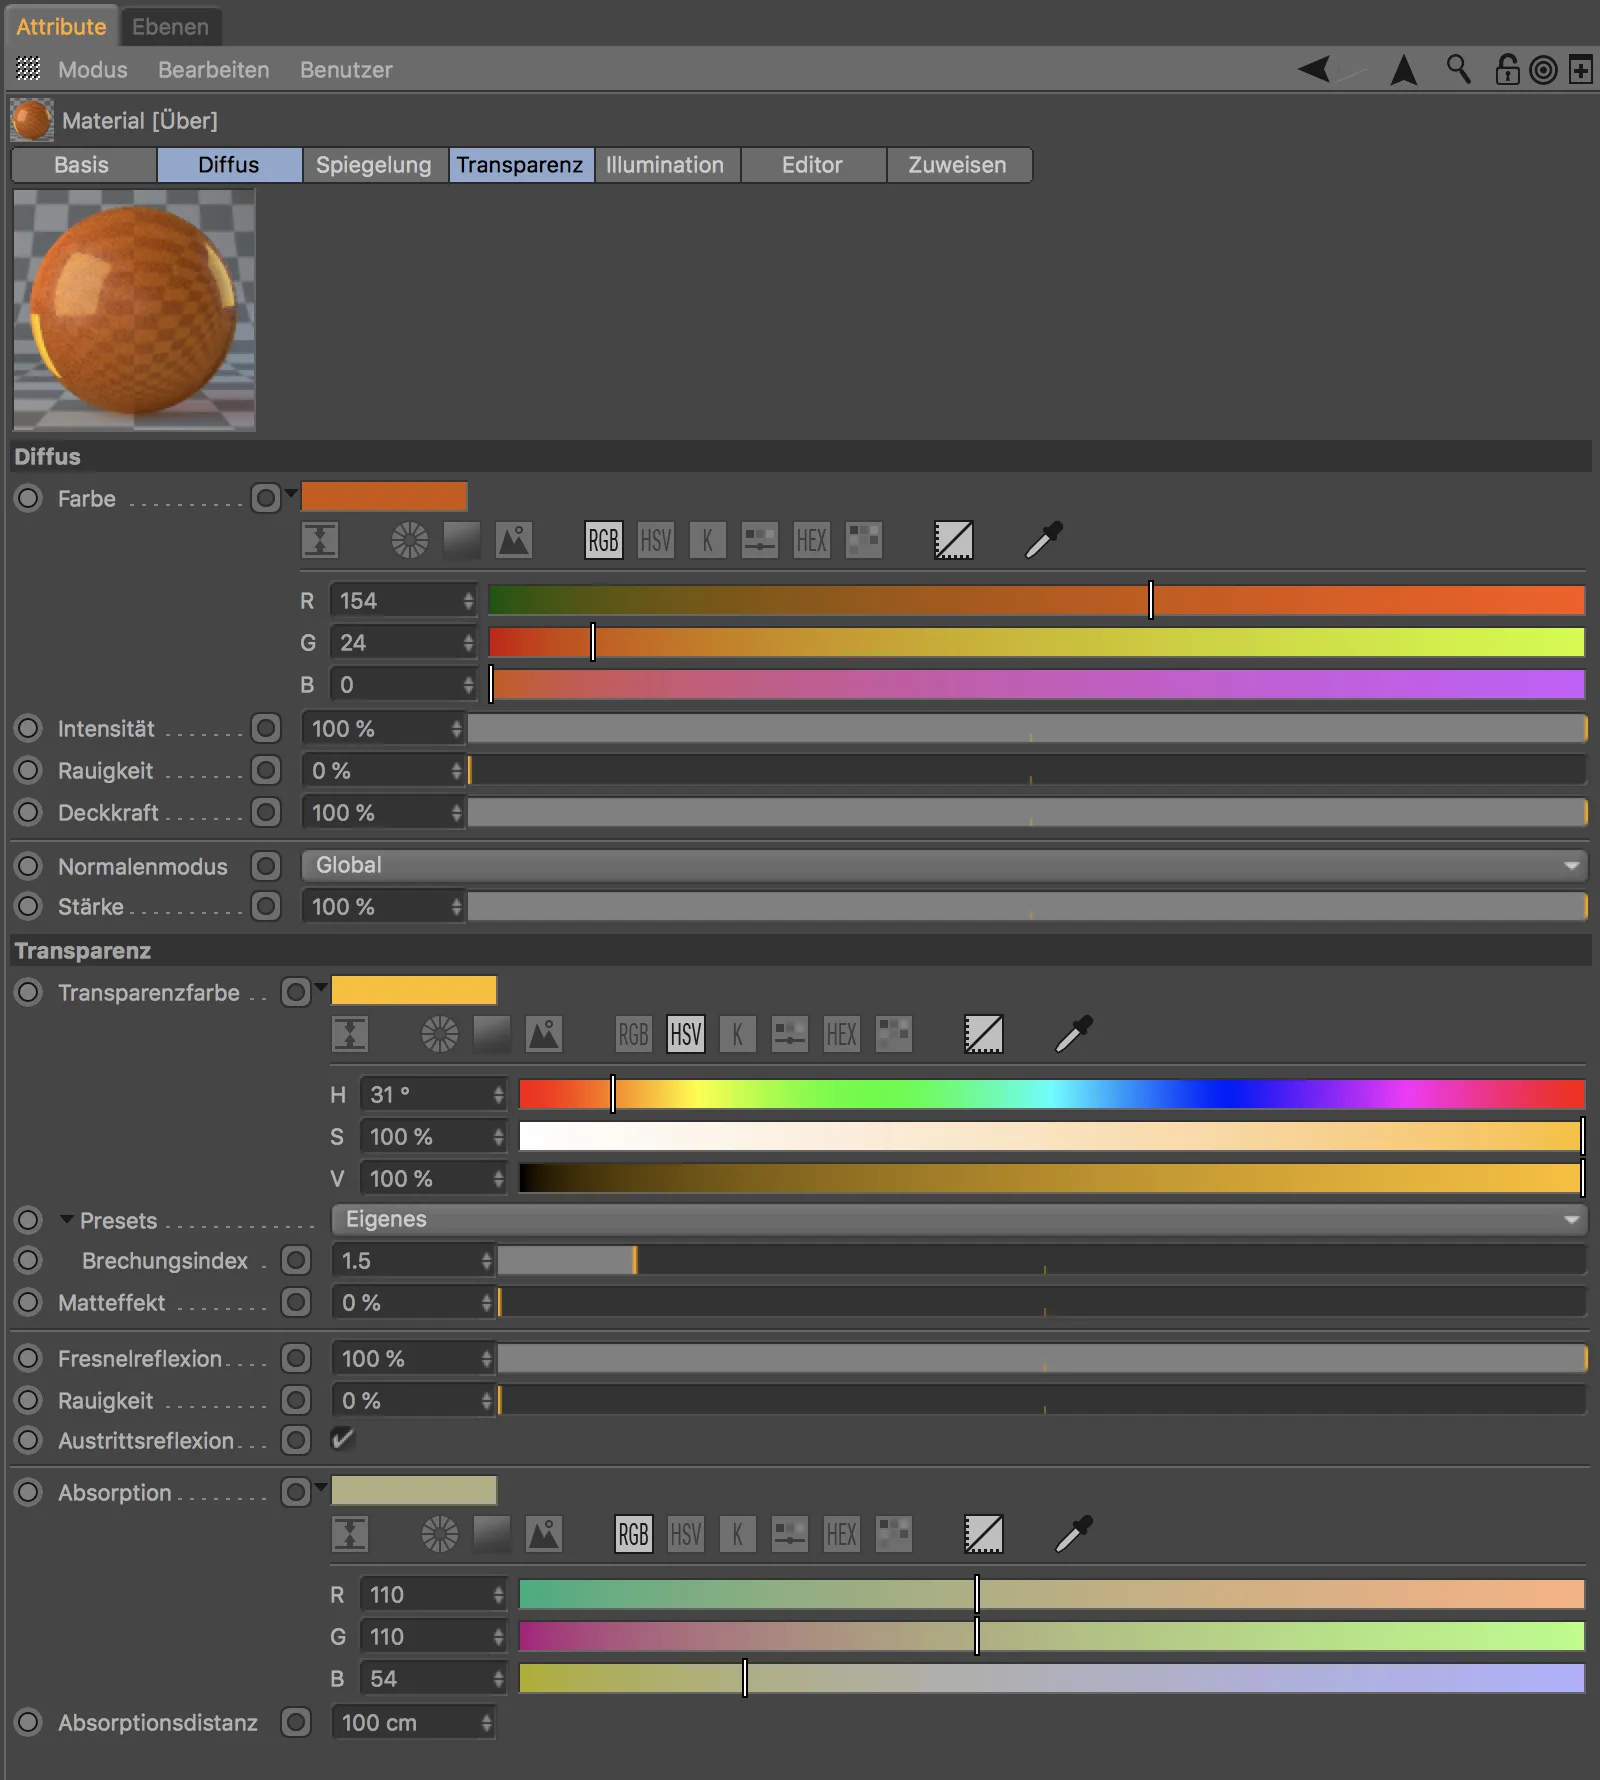Click the back arrow in Attribute manager
The height and width of the screenshot is (1780, 1600).
tap(1314, 69)
